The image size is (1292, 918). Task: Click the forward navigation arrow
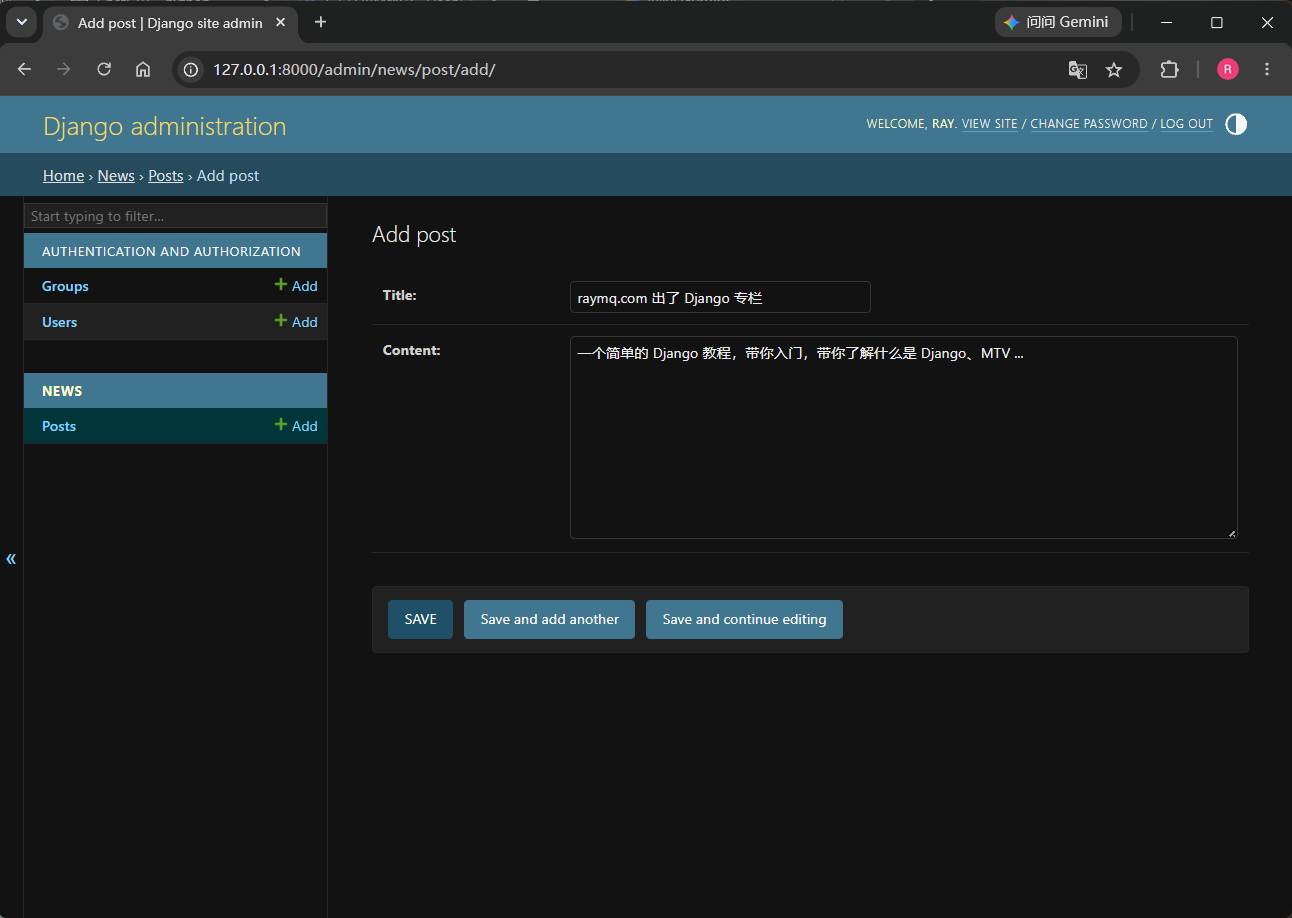pyautogui.click(x=64, y=69)
